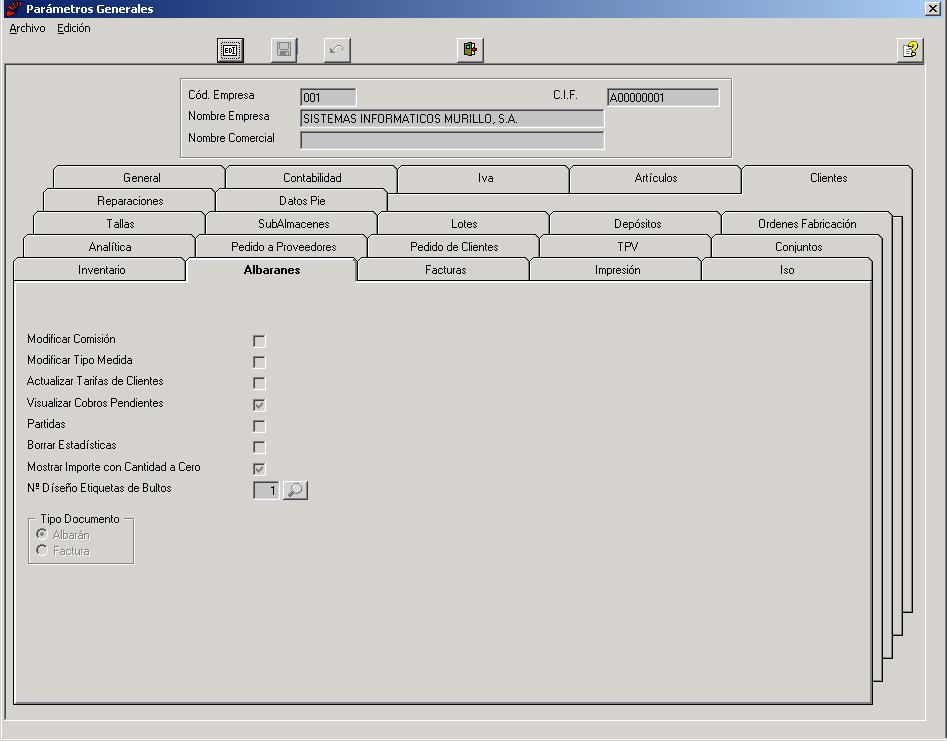The image size is (947, 741).
Task: Click the Save floppy disk toolbar icon
Action: (284, 50)
